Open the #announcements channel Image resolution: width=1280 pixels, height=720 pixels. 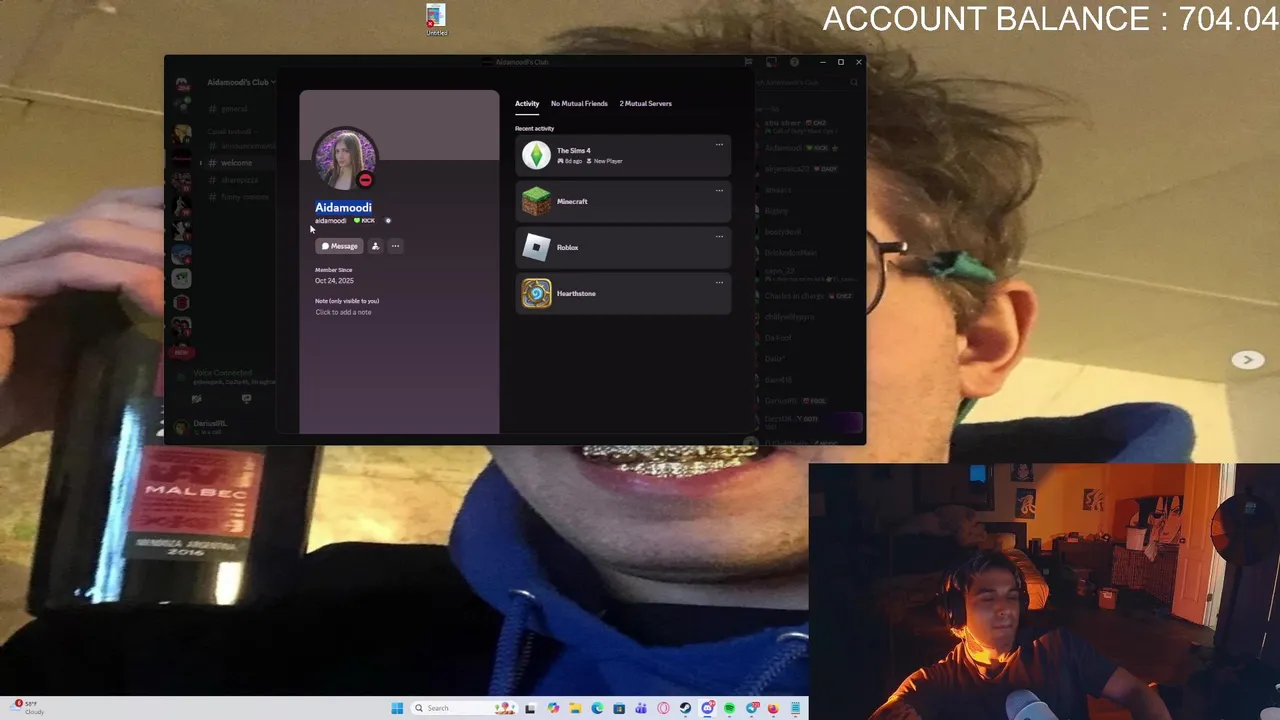point(240,146)
